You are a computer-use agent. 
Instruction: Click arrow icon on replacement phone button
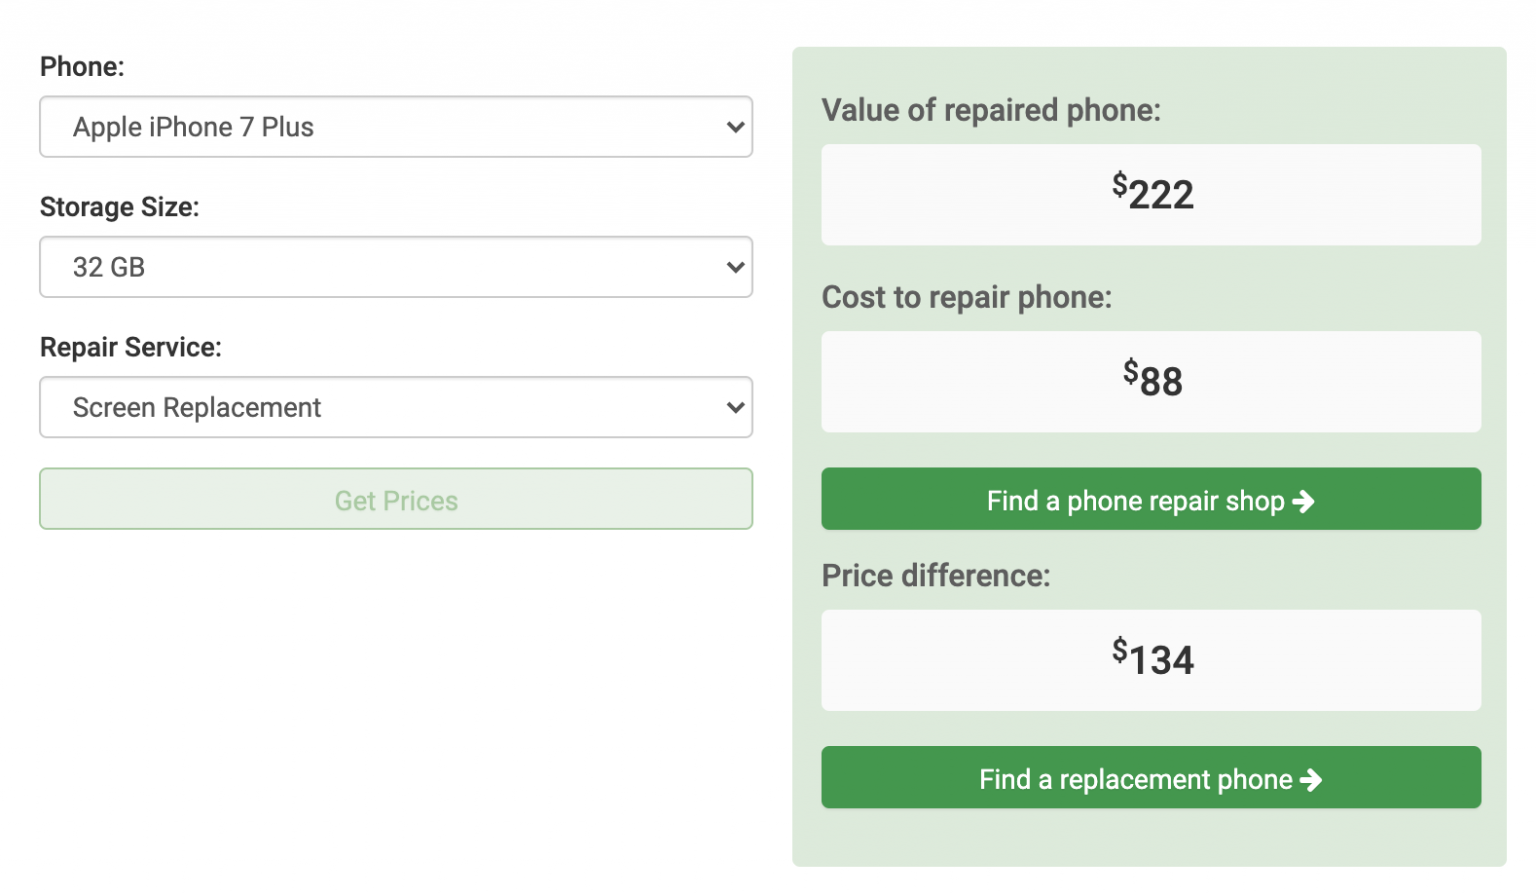1311,780
